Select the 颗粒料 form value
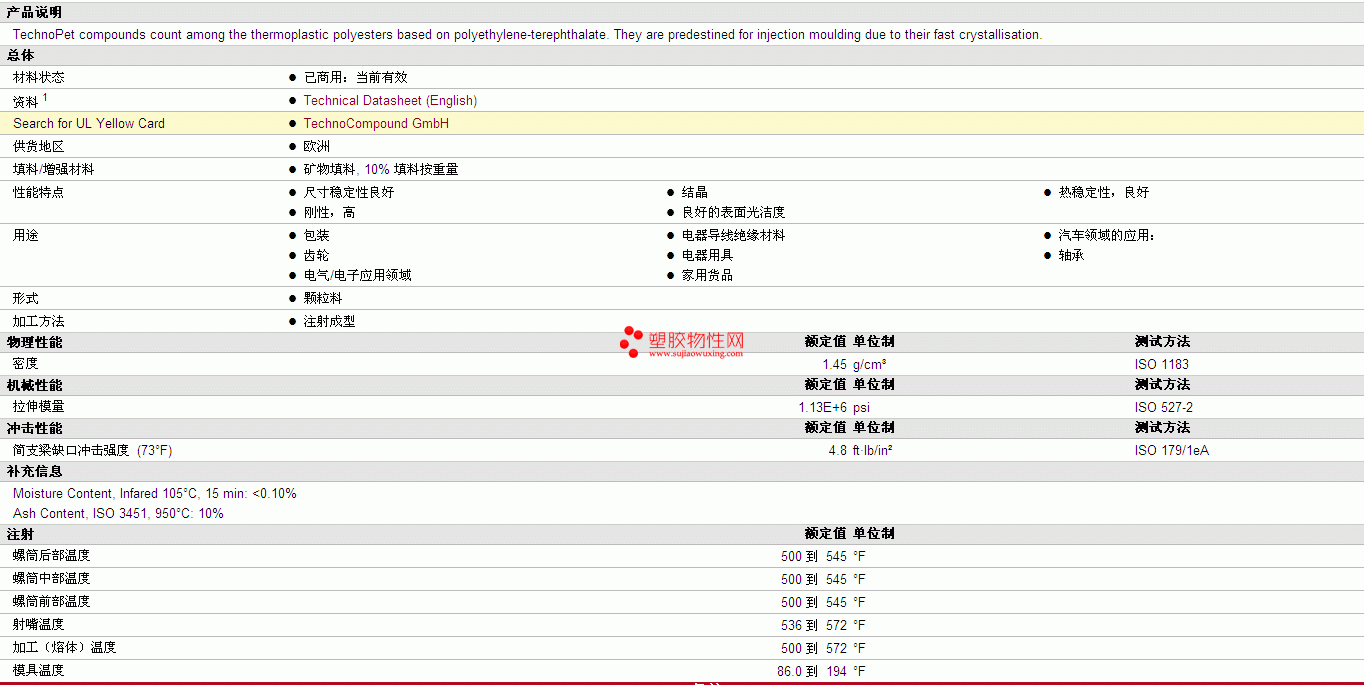The height and width of the screenshot is (685, 1364). pos(322,298)
